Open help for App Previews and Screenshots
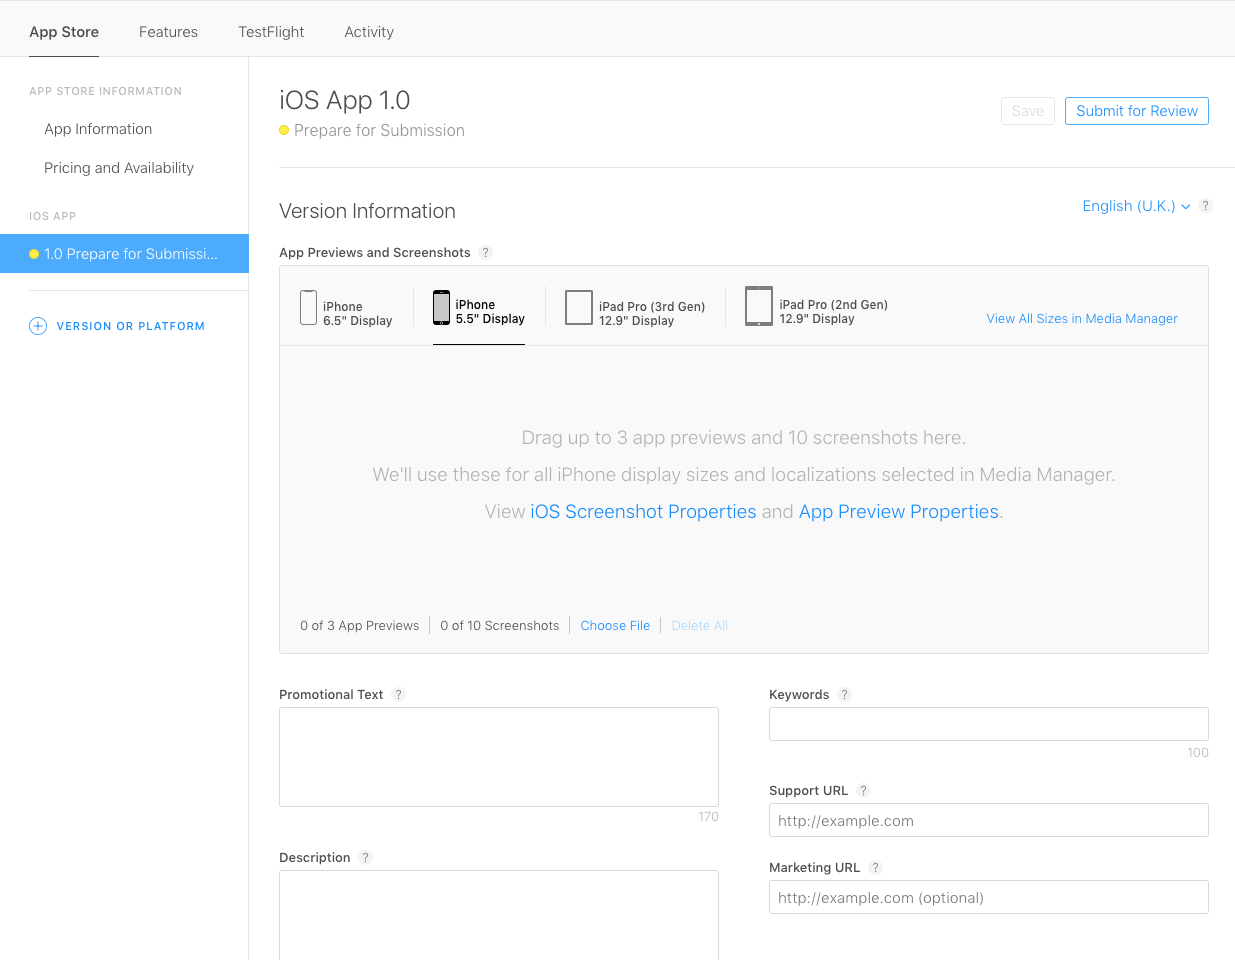Viewport: 1235px width, 960px height. (x=485, y=253)
